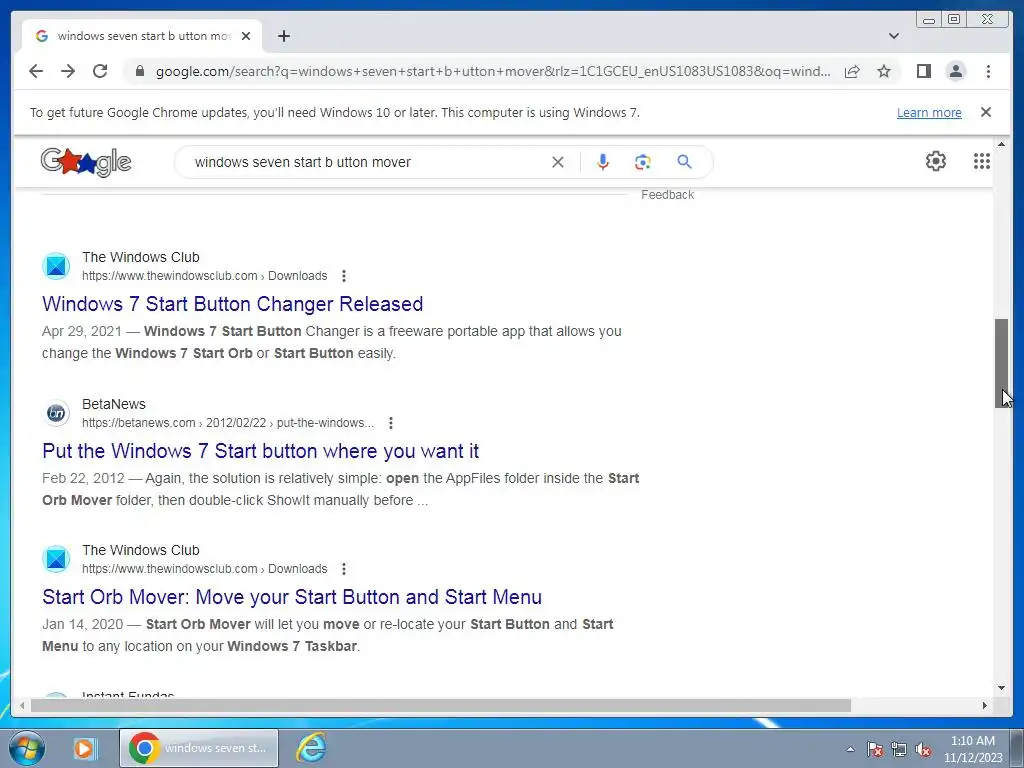This screenshot has width=1024, height=768.
Task: Open volume tray icon
Action: 923,750
